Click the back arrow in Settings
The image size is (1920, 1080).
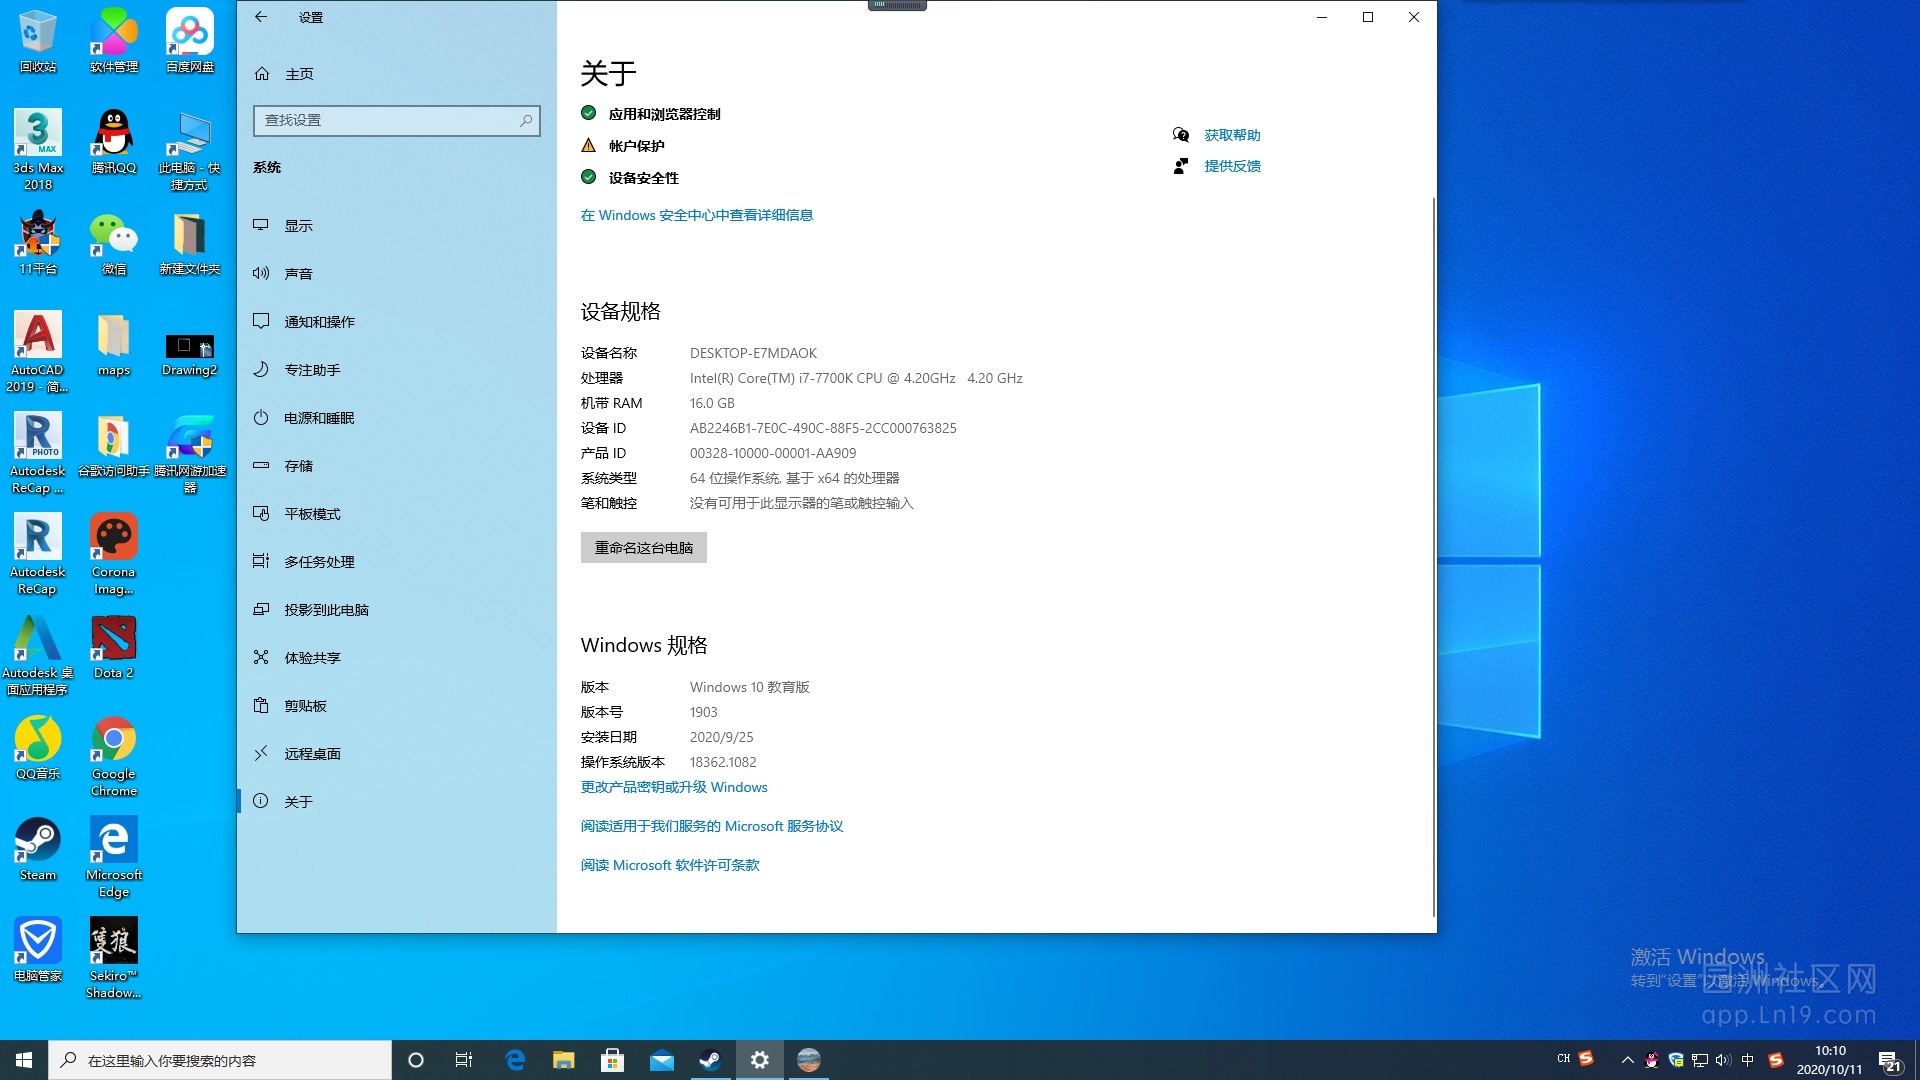(261, 17)
